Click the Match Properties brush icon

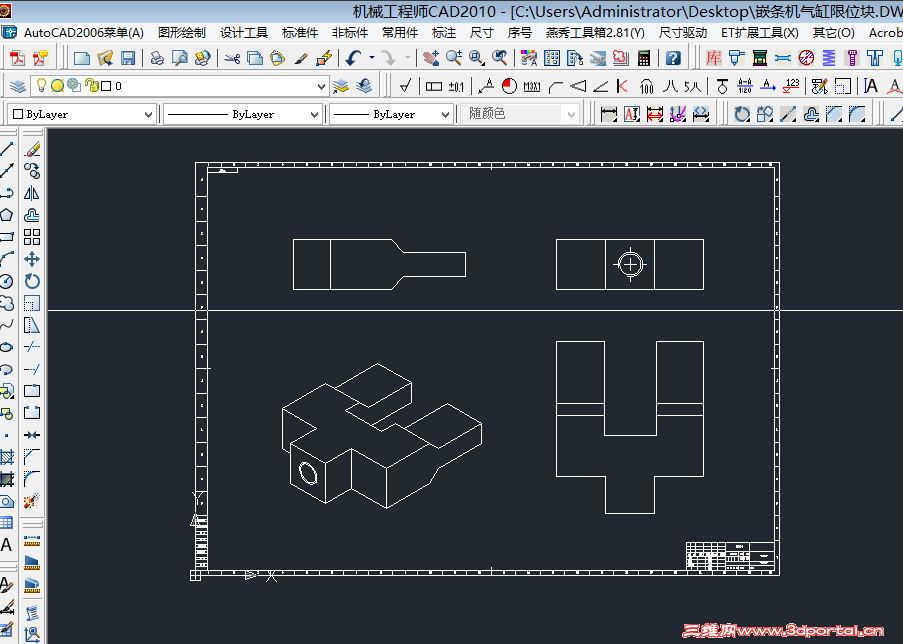pos(301,58)
